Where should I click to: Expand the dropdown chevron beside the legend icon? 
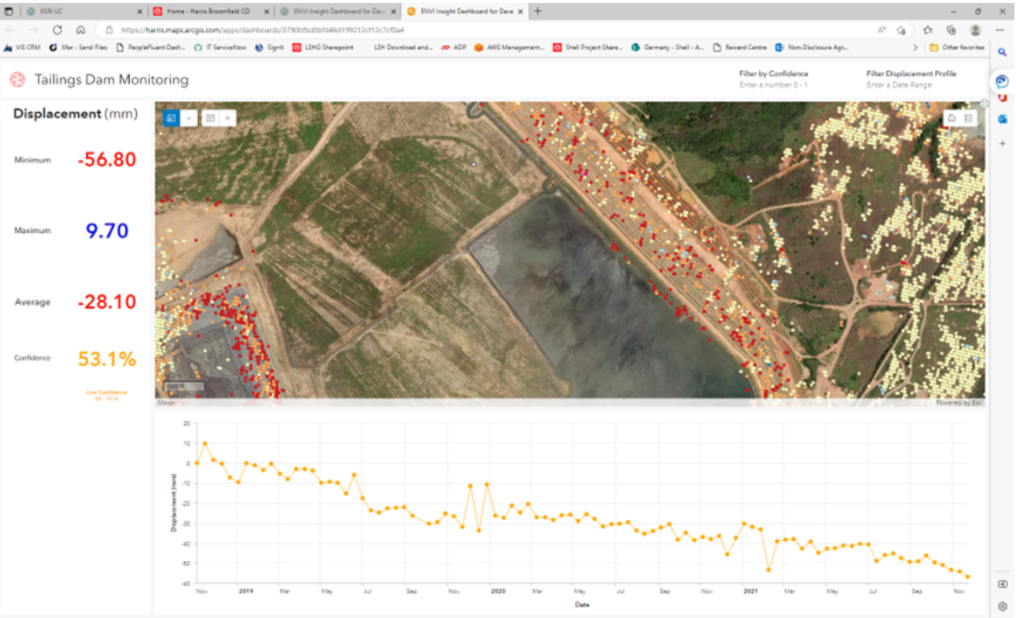[x=189, y=118]
